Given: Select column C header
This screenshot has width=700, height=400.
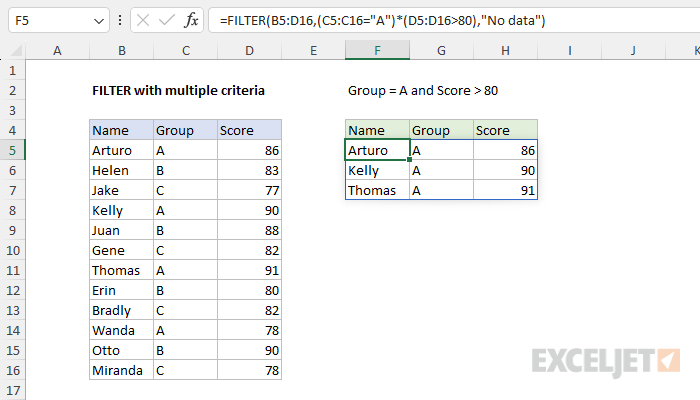Looking at the screenshot, I should coord(186,50).
